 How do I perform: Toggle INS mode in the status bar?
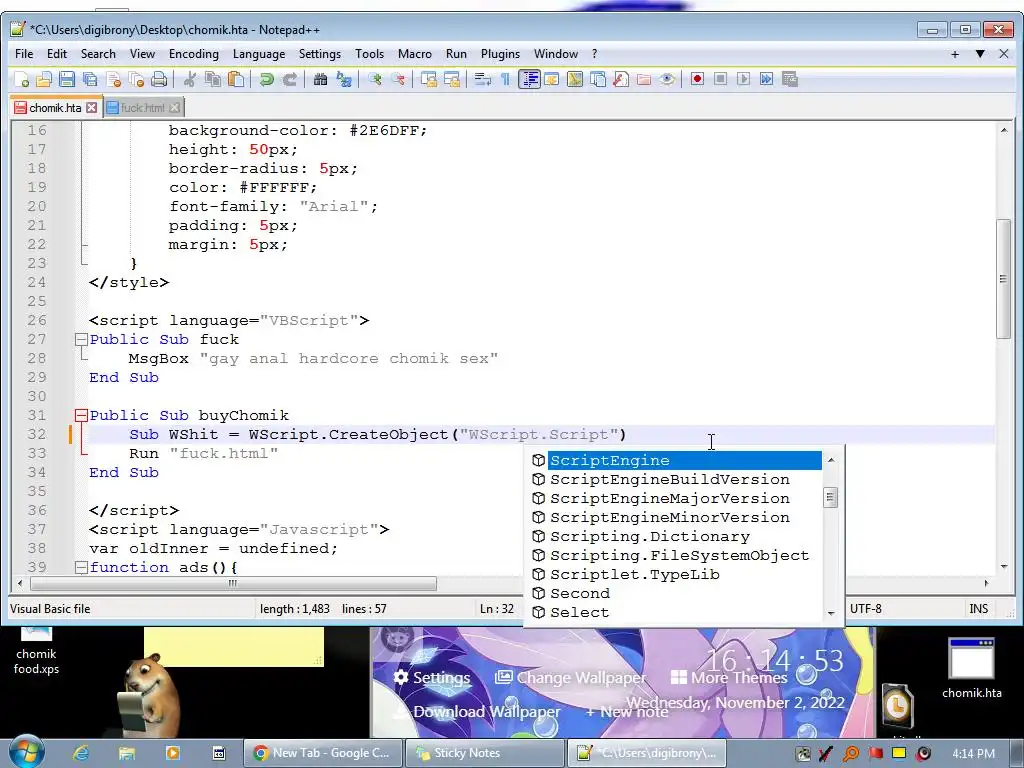[x=978, y=609]
